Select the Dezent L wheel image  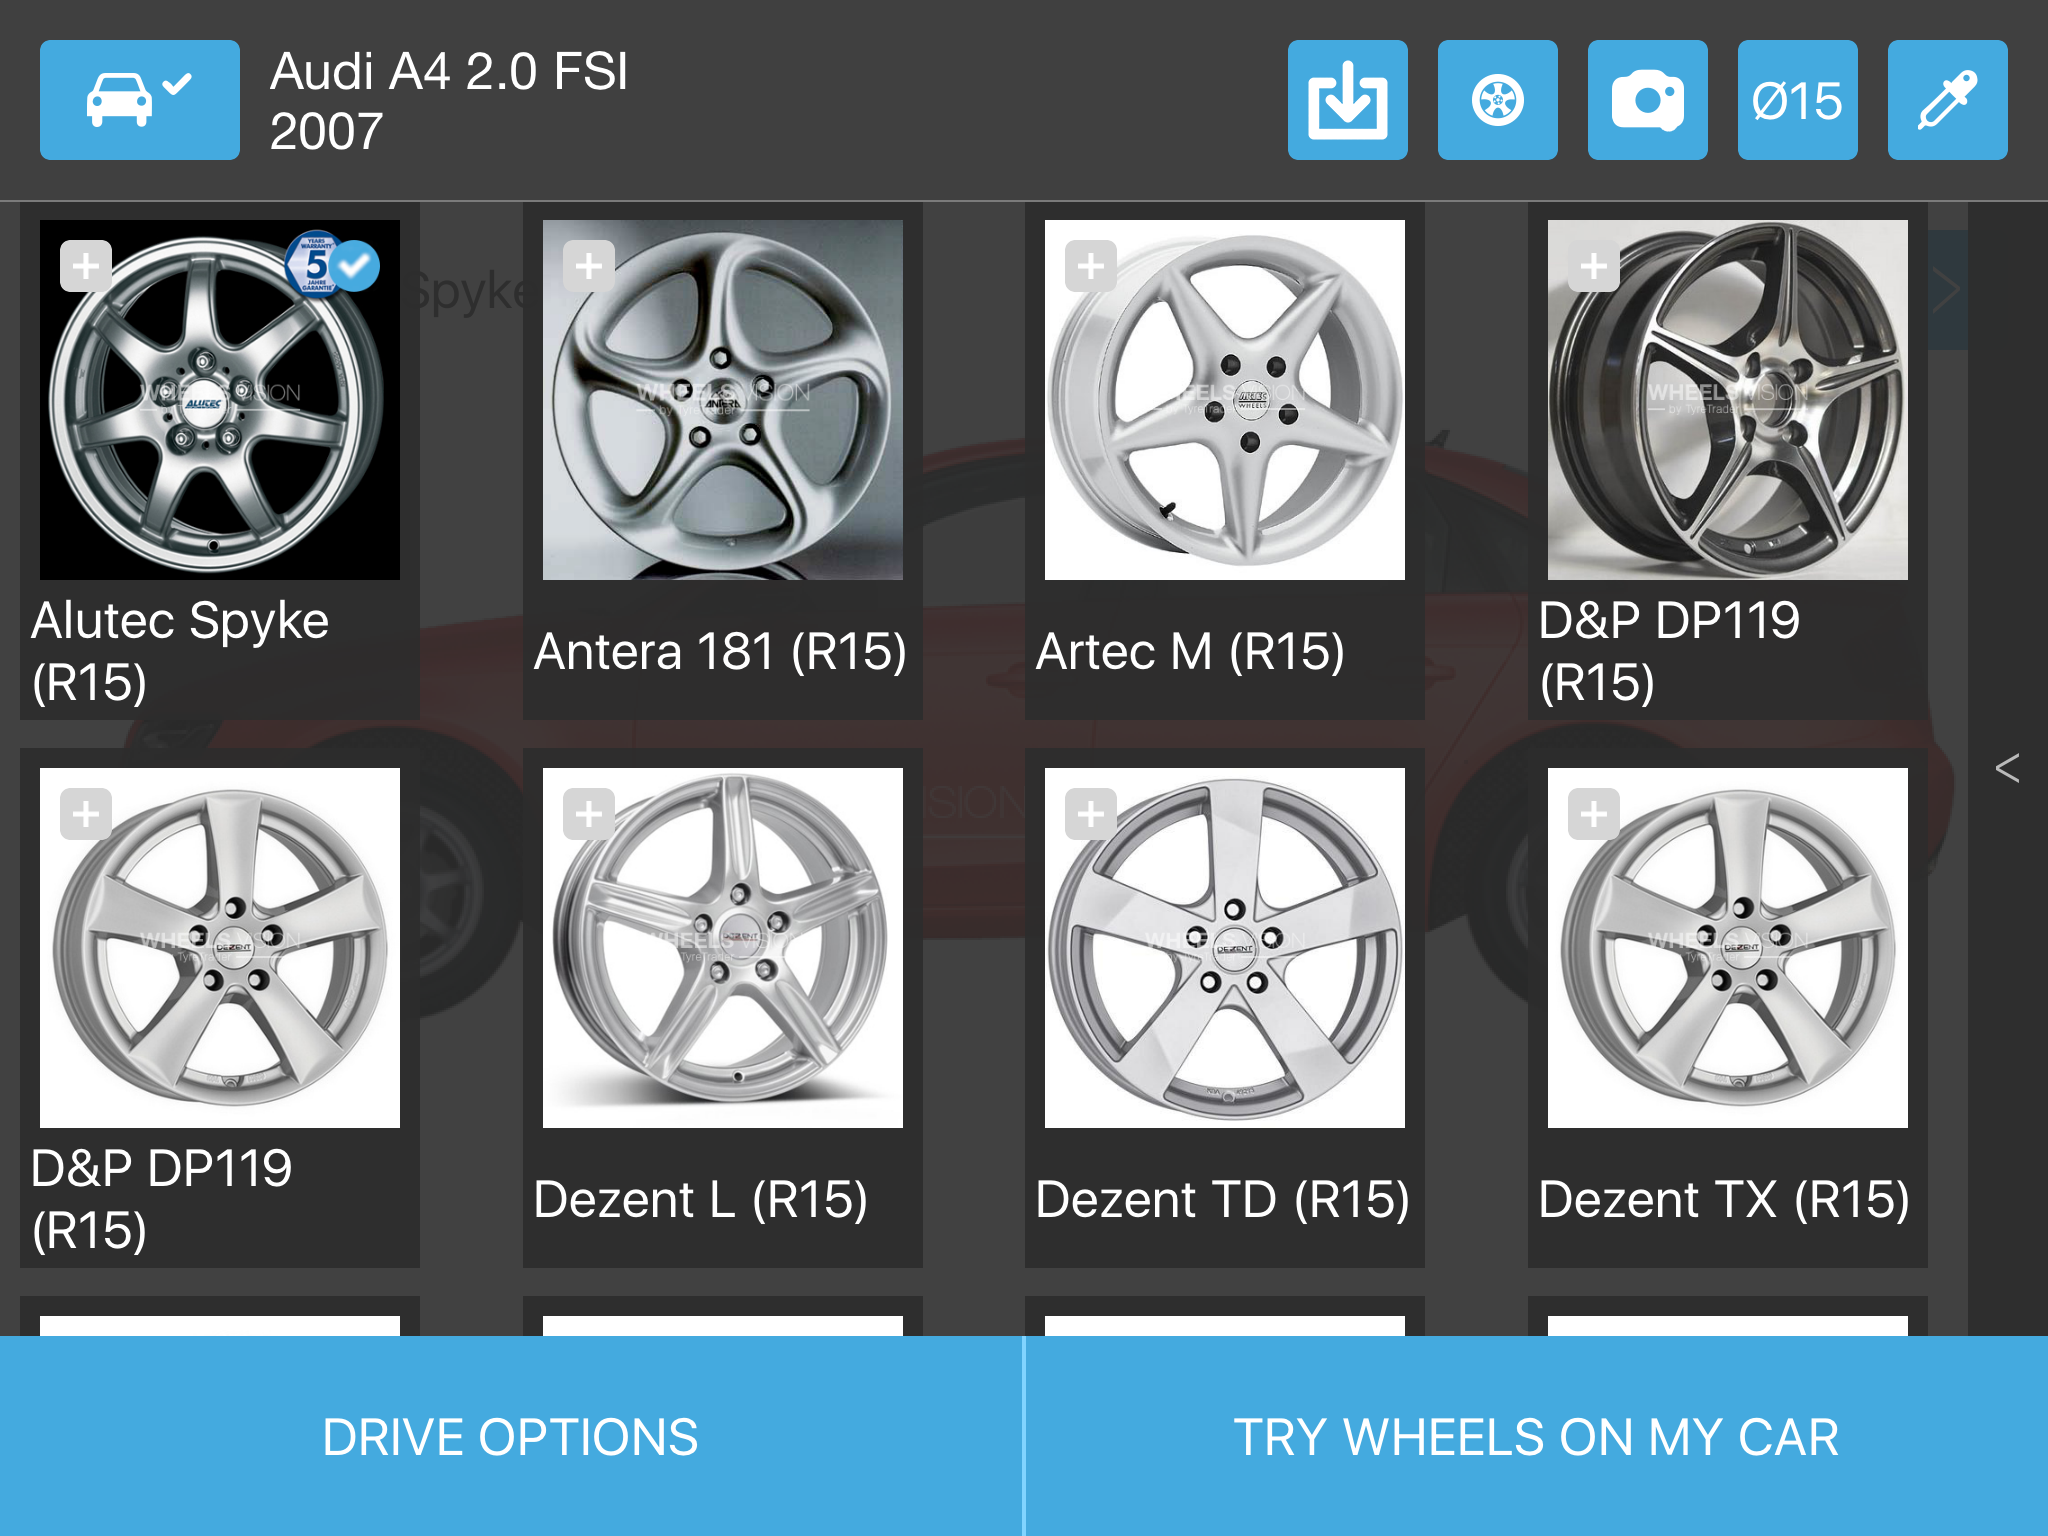[x=723, y=948]
